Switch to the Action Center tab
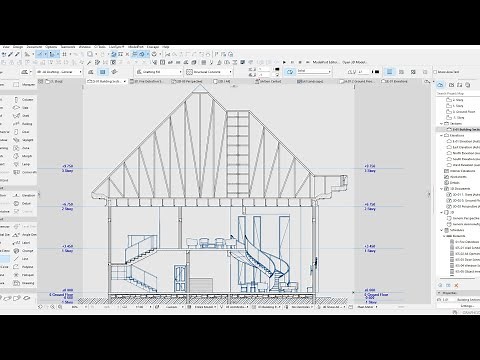The height and width of the screenshot is (360, 480). [269, 81]
